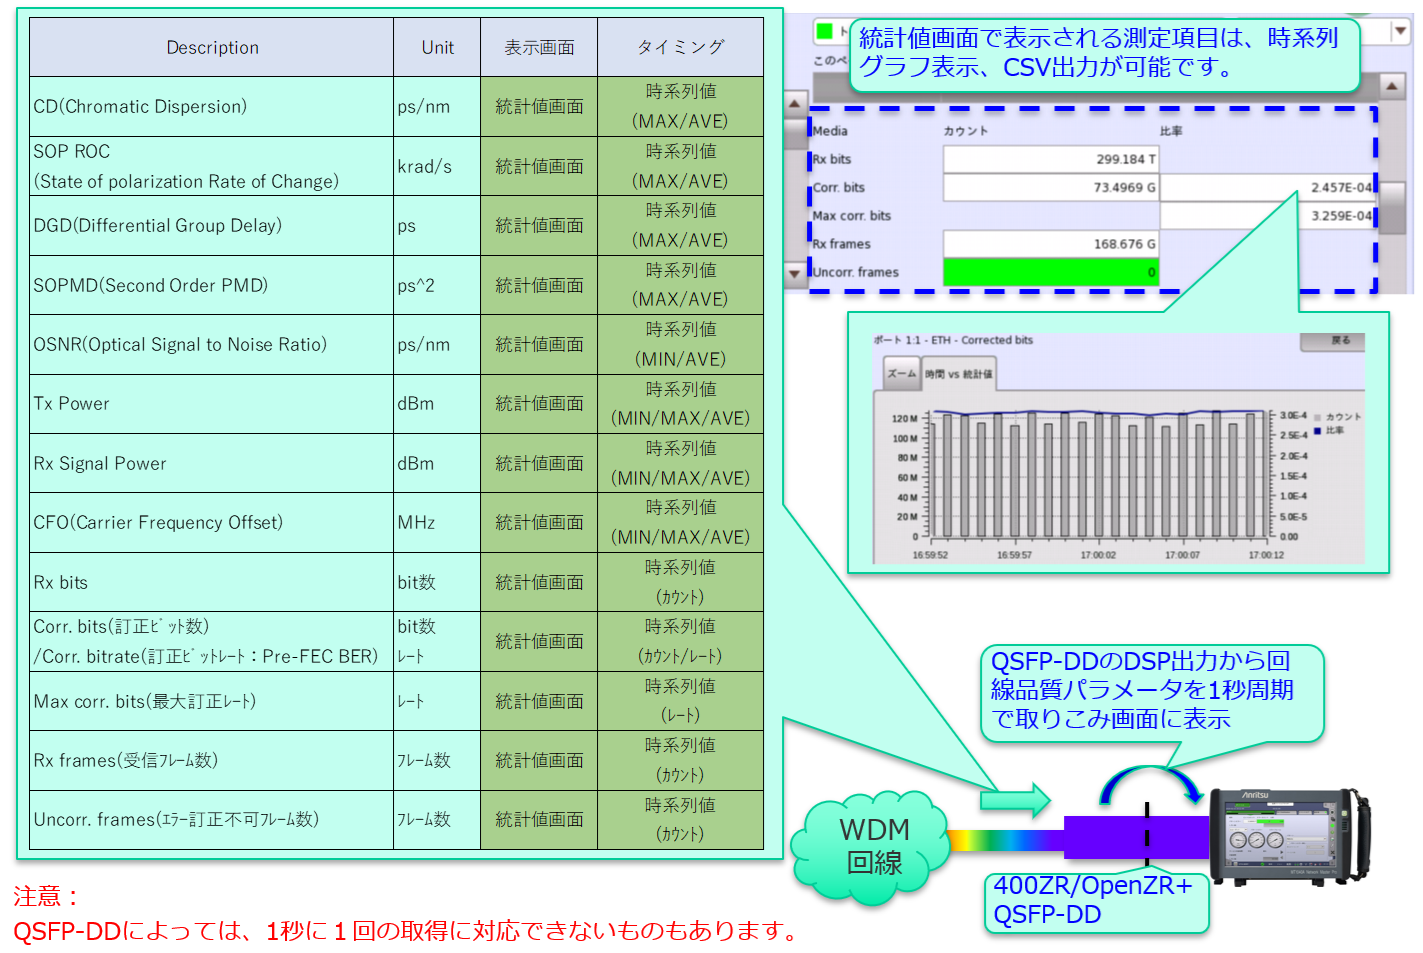Click the 'krad/s' unit cell
Screen dimensions: 1423x953
click(437, 166)
